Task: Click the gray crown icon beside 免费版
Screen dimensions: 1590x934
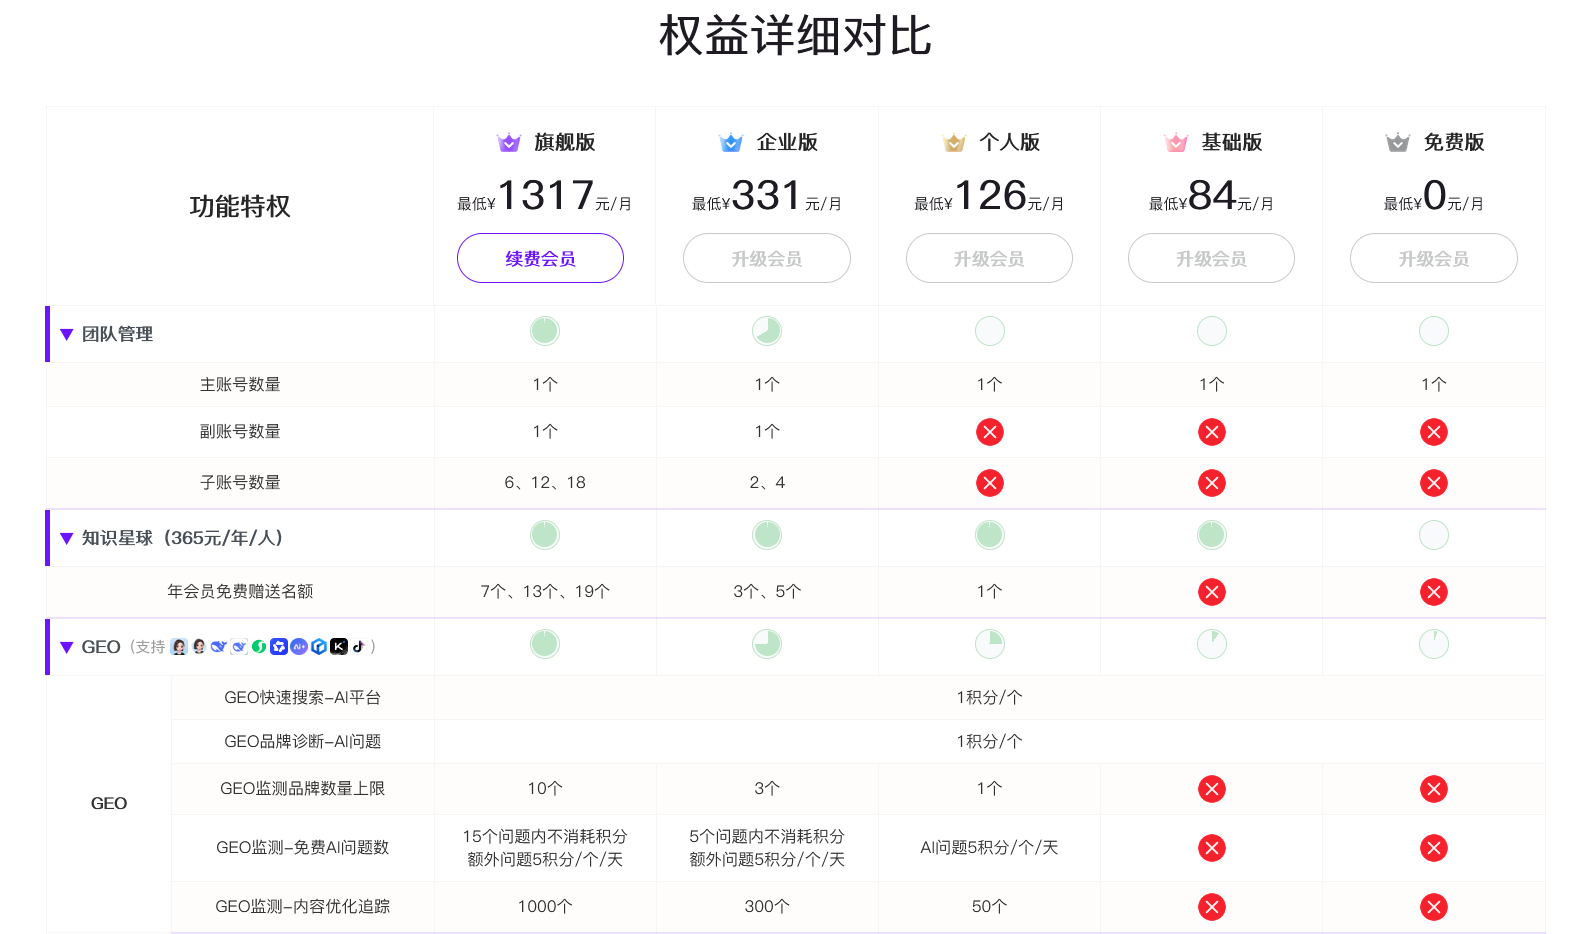Action: (1398, 143)
